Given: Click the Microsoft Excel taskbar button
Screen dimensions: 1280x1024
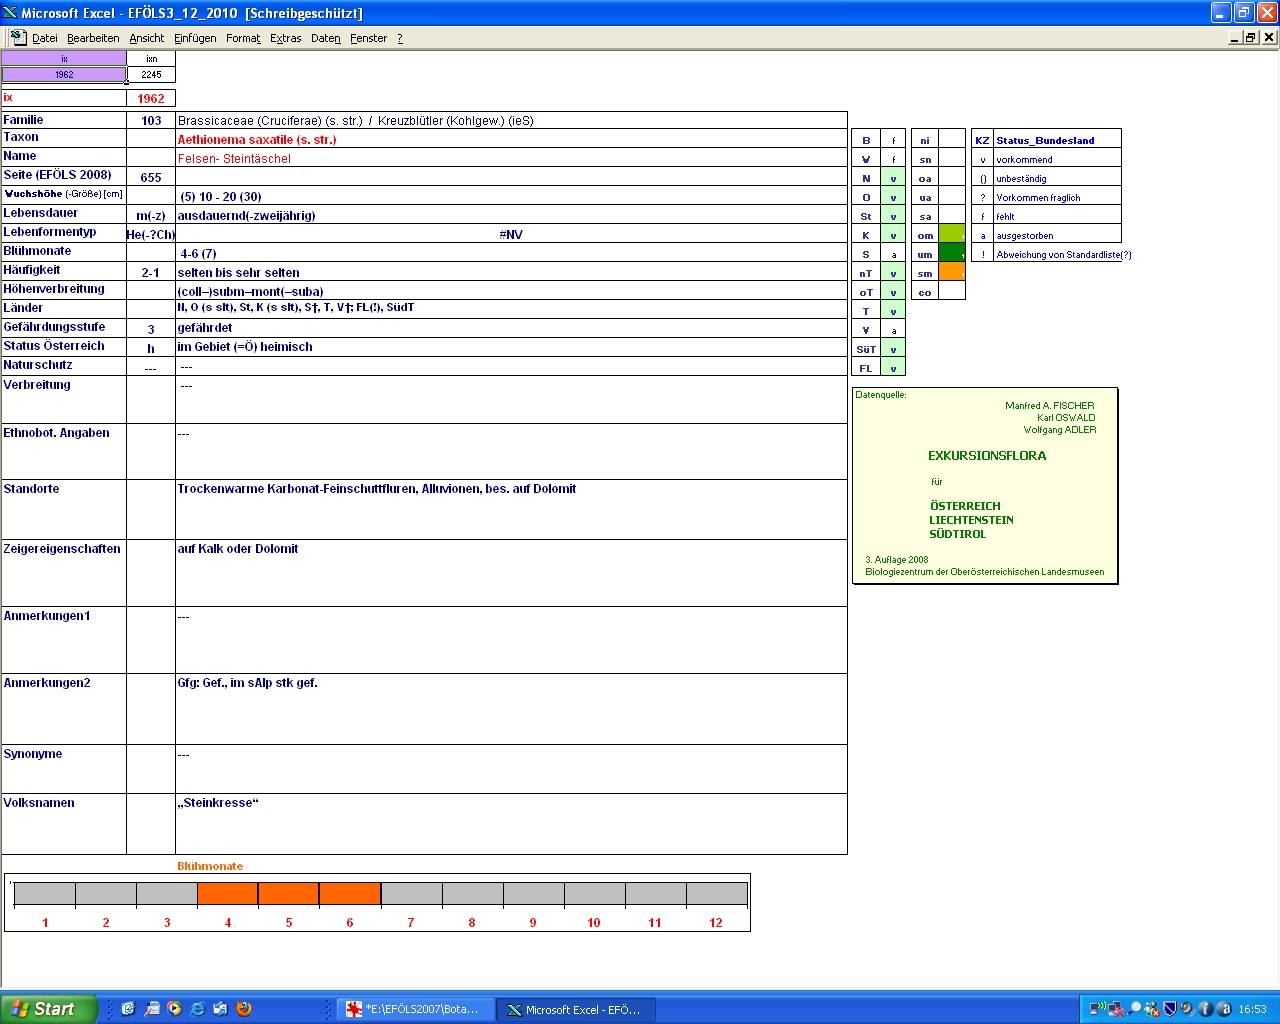Looking at the screenshot, I should click(577, 1010).
